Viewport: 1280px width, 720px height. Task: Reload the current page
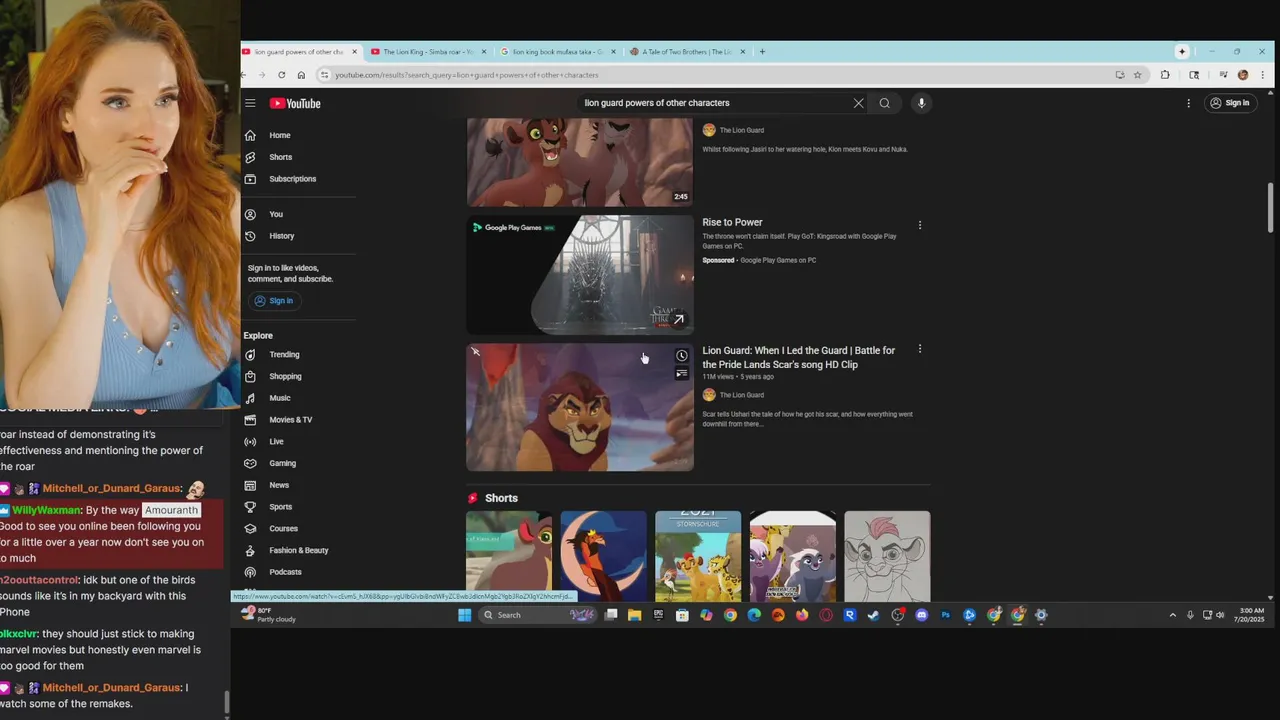pyautogui.click(x=281, y=75)
